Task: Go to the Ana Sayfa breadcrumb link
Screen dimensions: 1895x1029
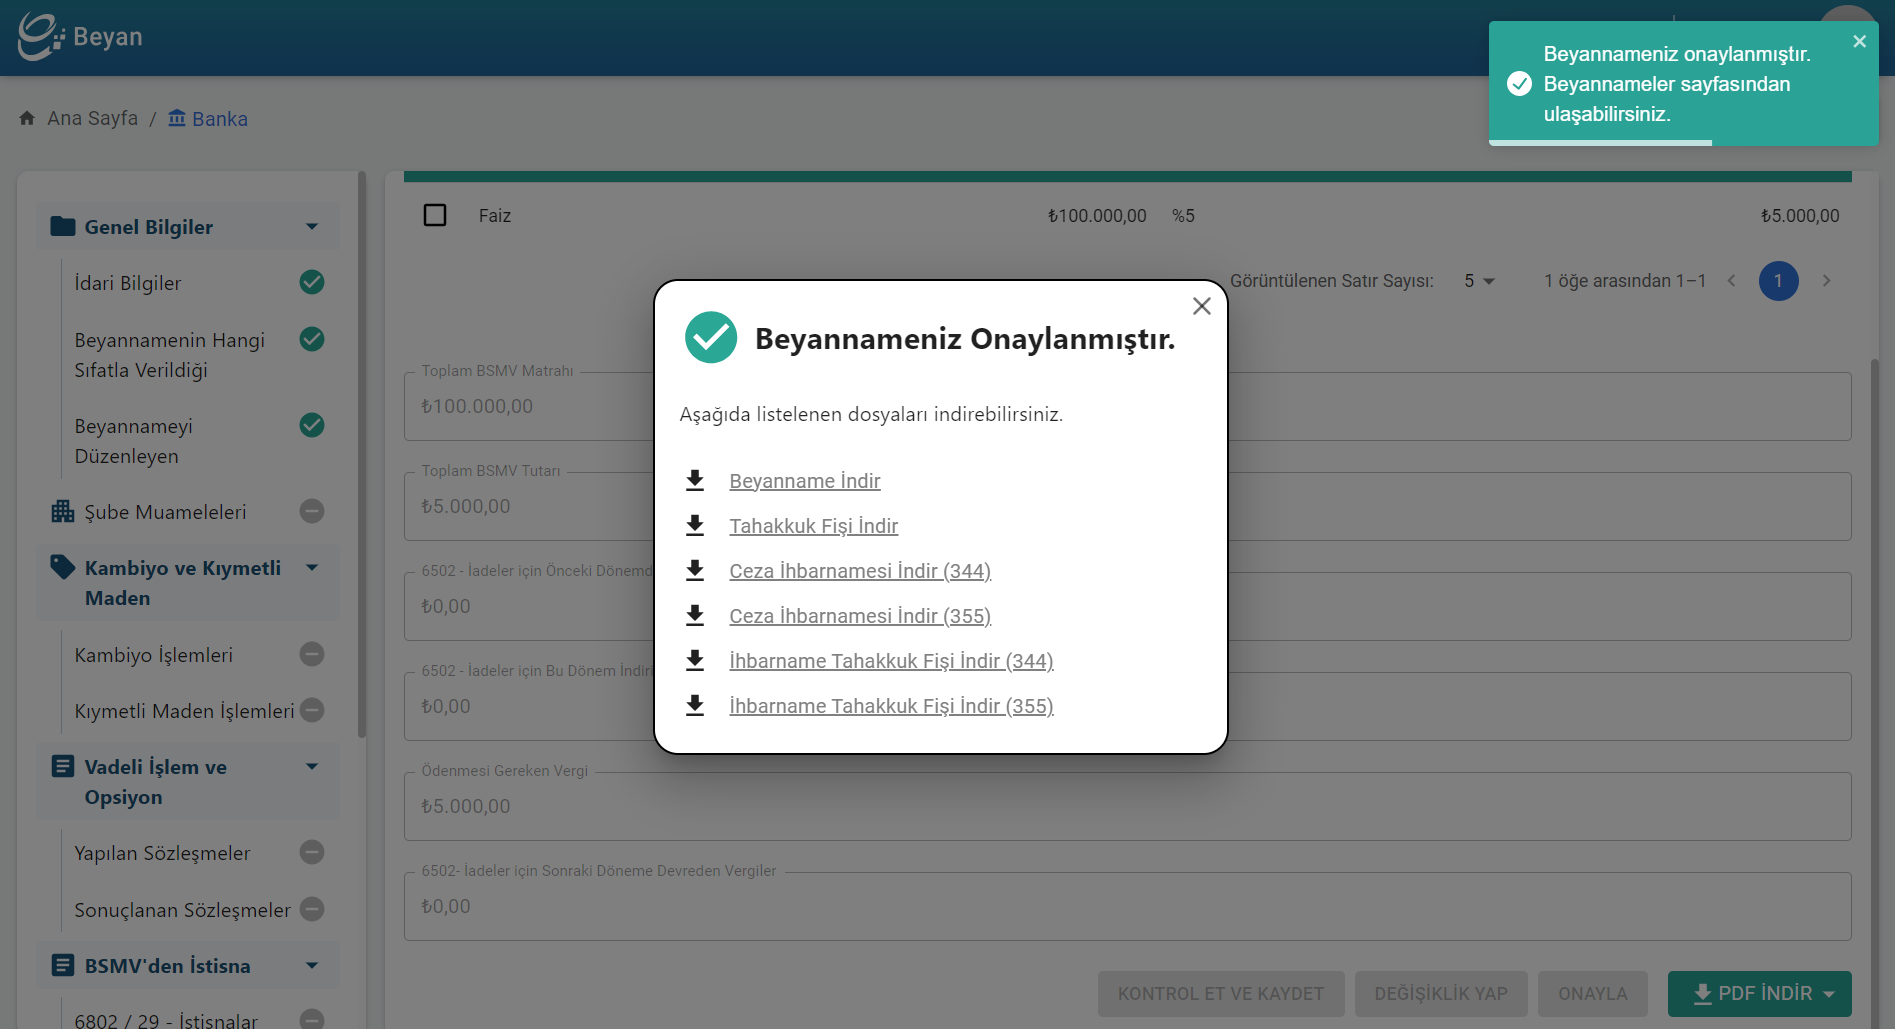Action: tap(93, 118)
